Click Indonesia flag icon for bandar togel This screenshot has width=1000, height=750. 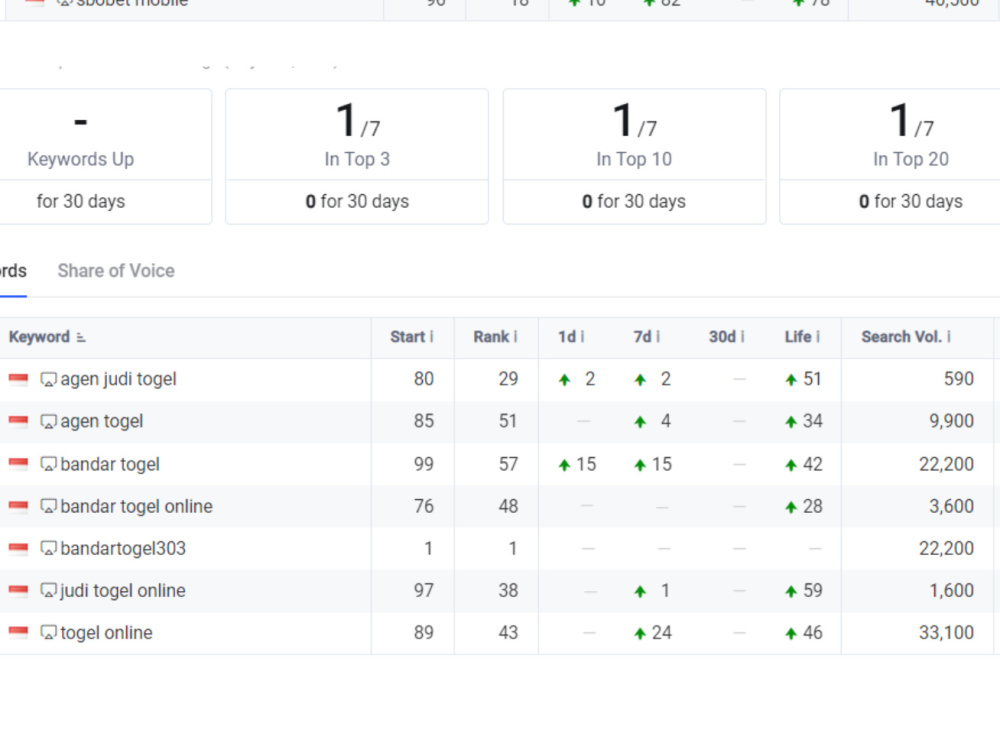[x=18, y=464]
